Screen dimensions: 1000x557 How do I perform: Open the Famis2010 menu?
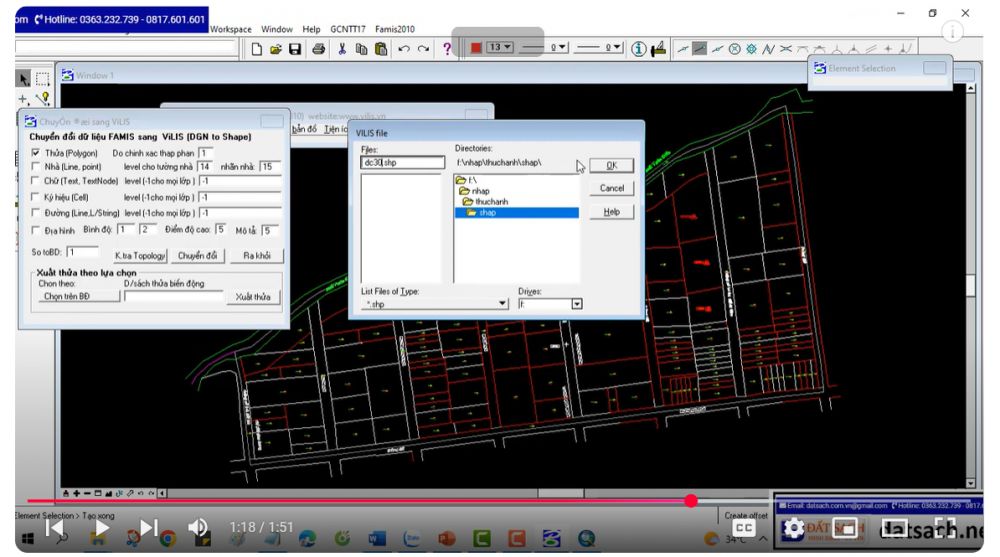point(395,29)
